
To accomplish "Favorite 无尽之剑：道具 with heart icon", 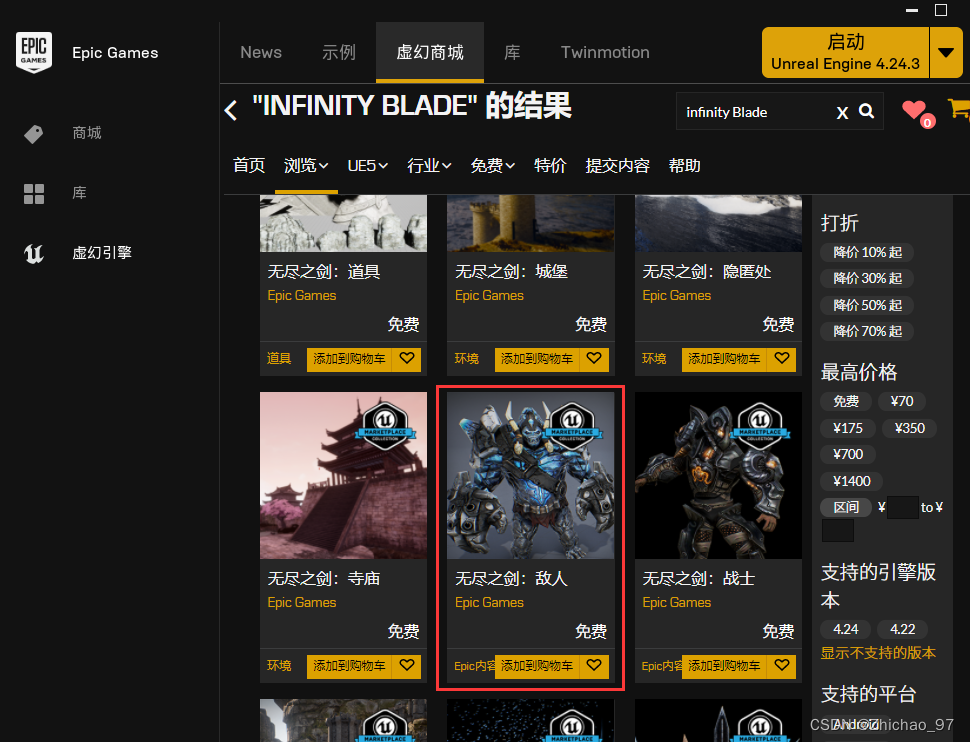I will pos(406,358).
